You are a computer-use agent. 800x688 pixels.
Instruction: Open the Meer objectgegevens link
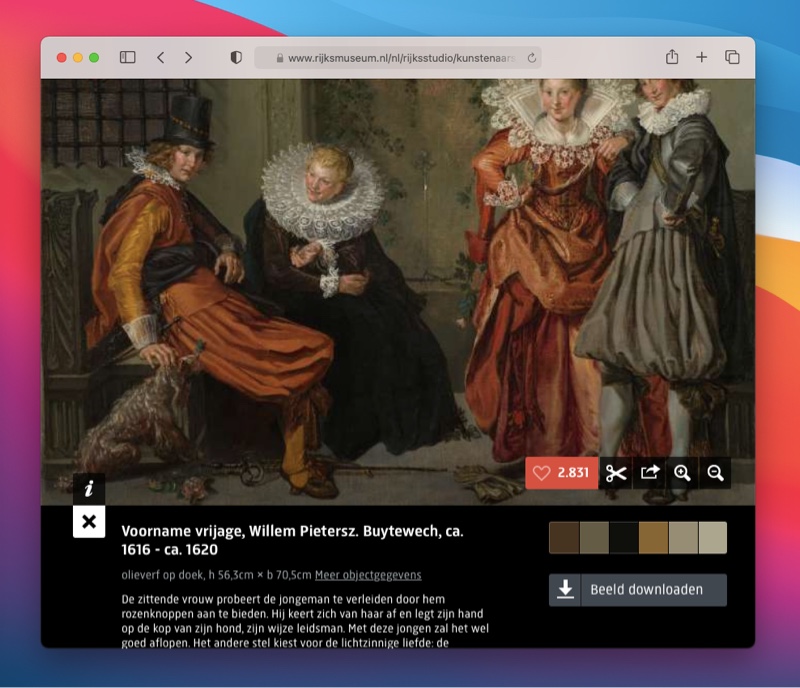coord(368,575)
